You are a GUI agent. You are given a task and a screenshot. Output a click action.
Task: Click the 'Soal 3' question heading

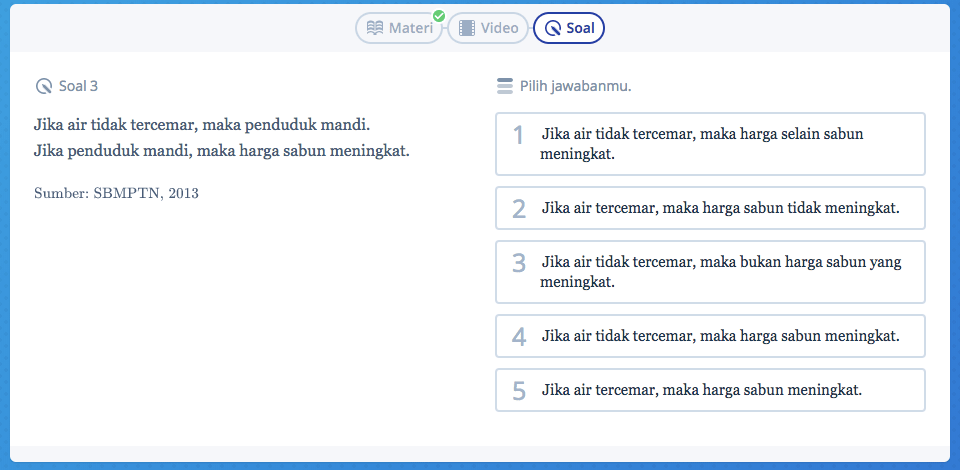point(78,86)
